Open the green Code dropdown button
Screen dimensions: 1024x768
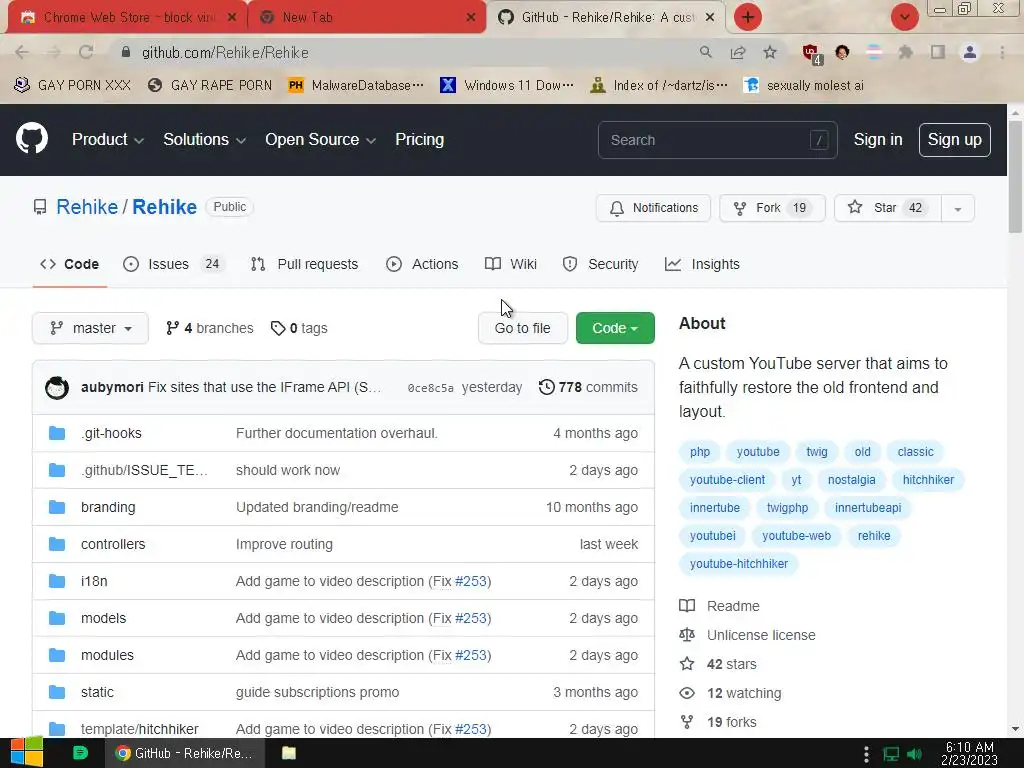(x=615, y=328)
